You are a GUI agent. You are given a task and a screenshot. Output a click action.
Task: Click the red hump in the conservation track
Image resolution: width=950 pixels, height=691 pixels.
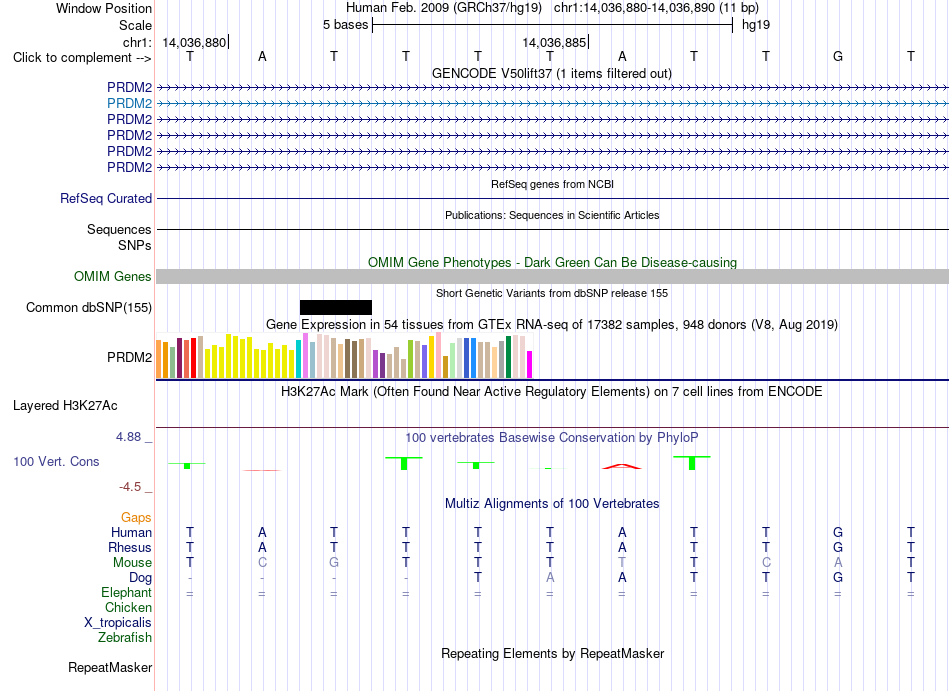point(622,466)
